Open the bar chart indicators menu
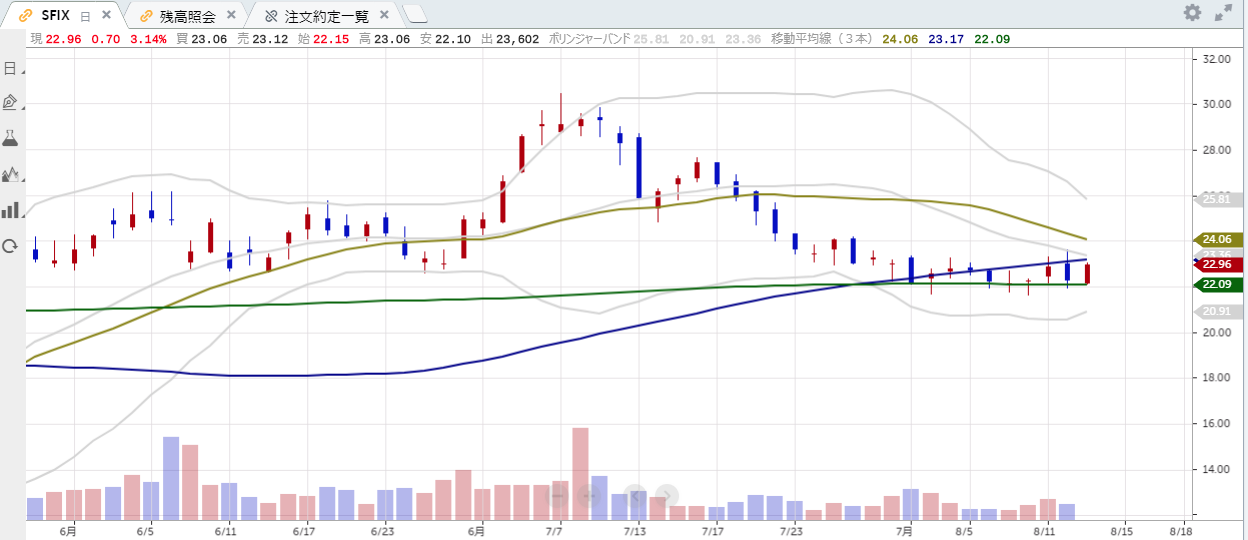 [10, 210]
